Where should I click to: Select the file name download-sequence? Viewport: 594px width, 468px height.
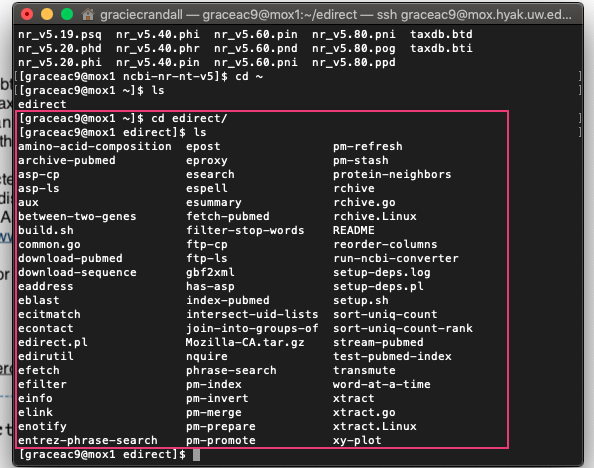click(x=77, y=272)
